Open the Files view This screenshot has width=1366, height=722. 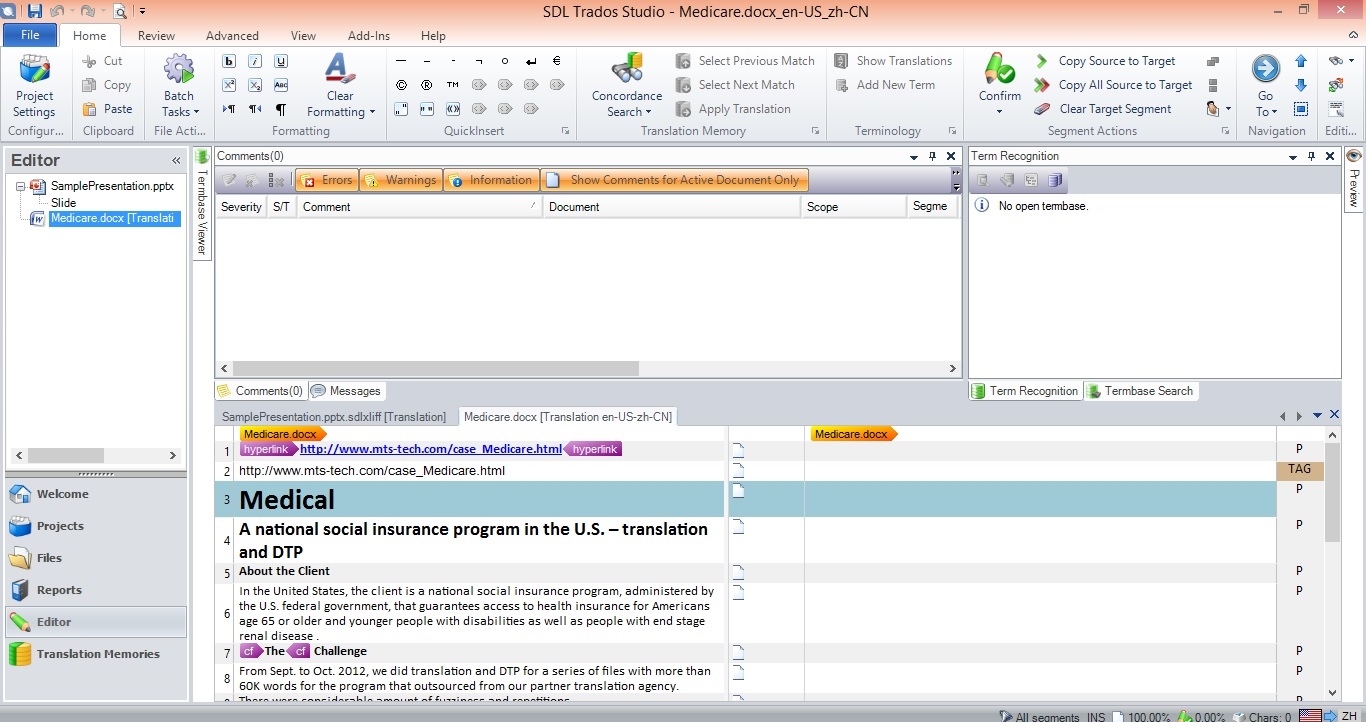click(96, 558)
